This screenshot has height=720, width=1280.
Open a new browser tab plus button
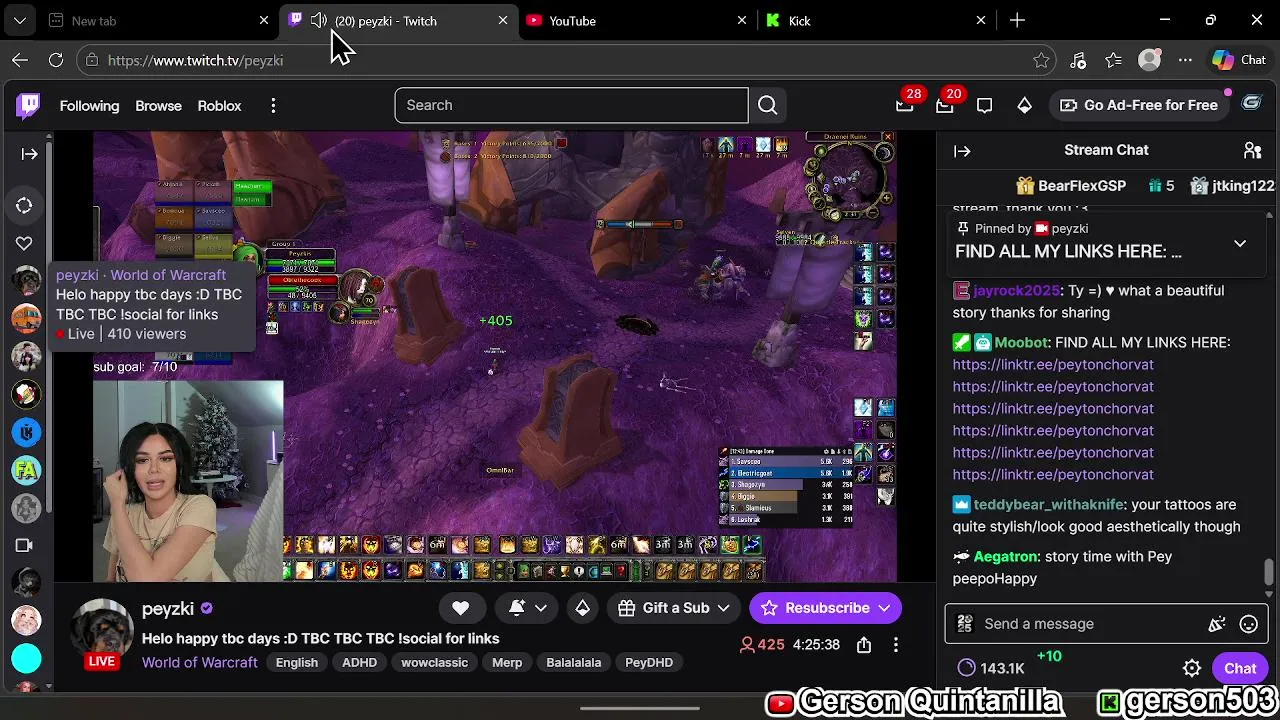click(x=1017, y=20)
